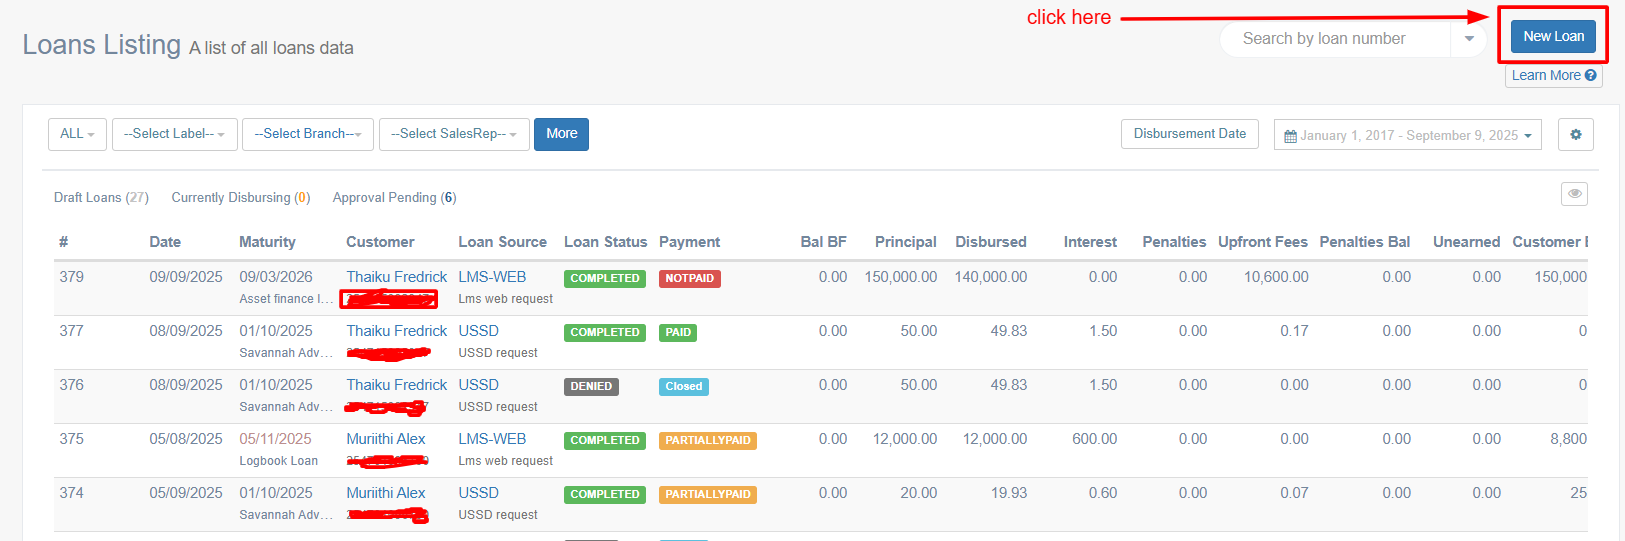Expand the Select Label dropdown
This screenshot has width=1625, height=541.
point(174,134)
